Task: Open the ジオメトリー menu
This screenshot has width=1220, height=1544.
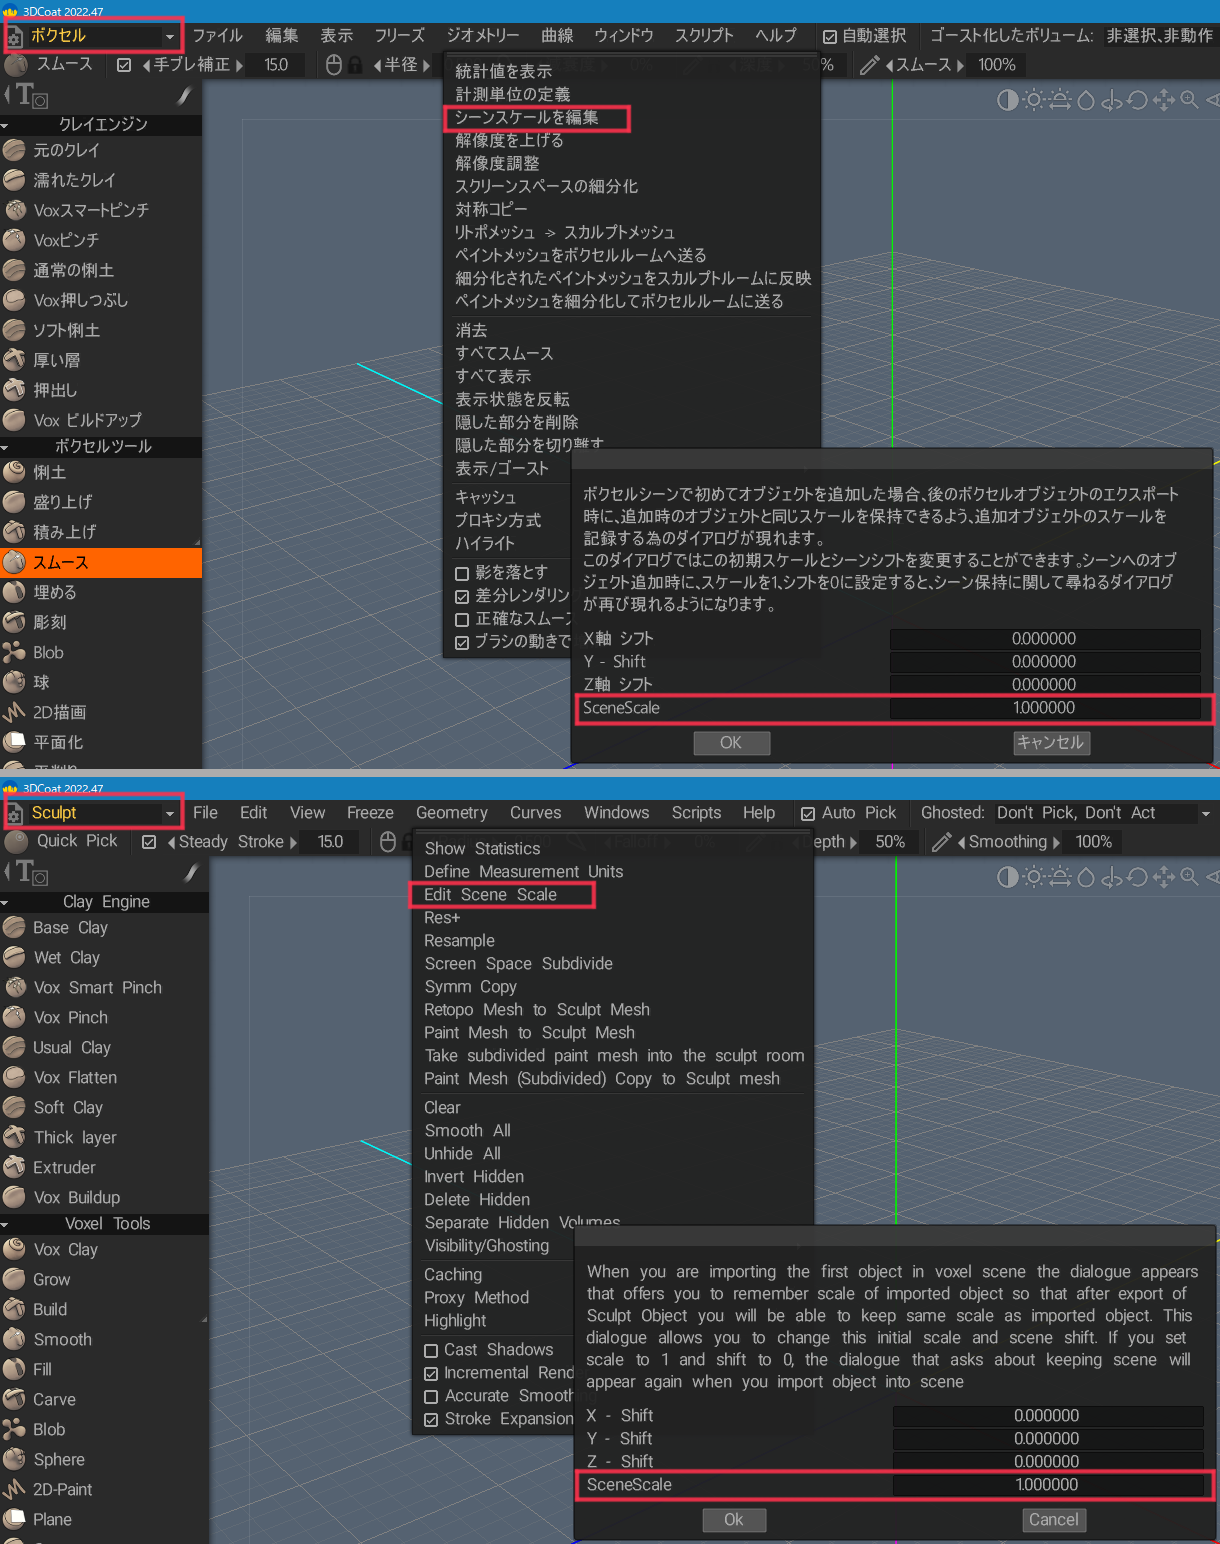Action: coord(483,36)
